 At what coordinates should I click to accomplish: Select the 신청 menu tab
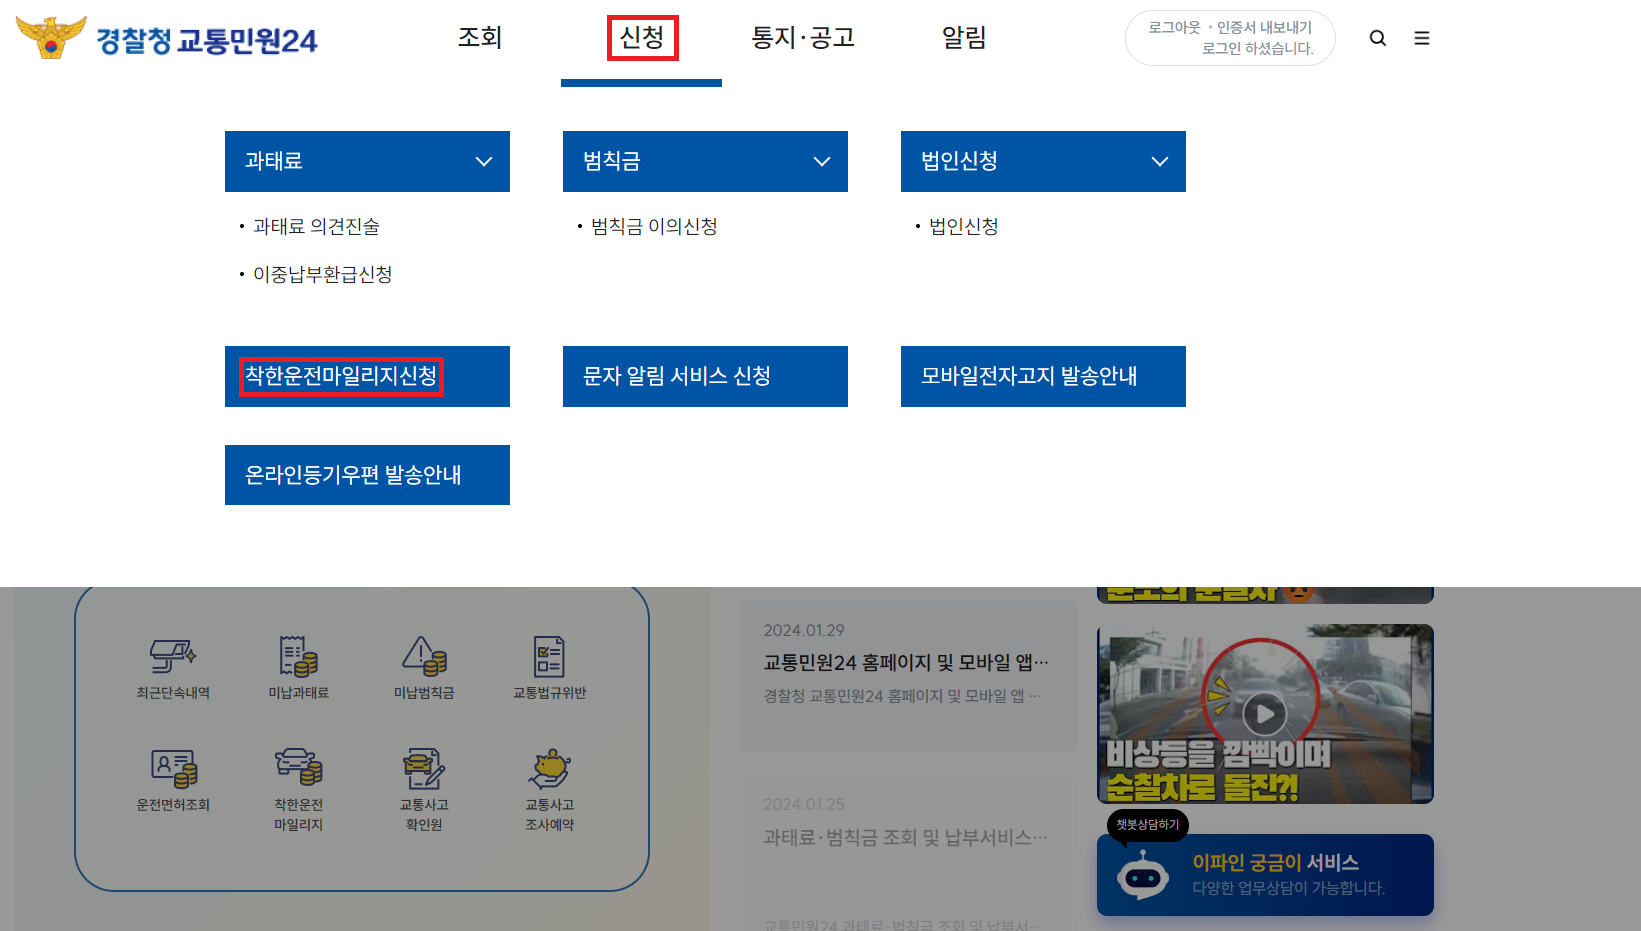pyautogui.click(x=642, y=38)
